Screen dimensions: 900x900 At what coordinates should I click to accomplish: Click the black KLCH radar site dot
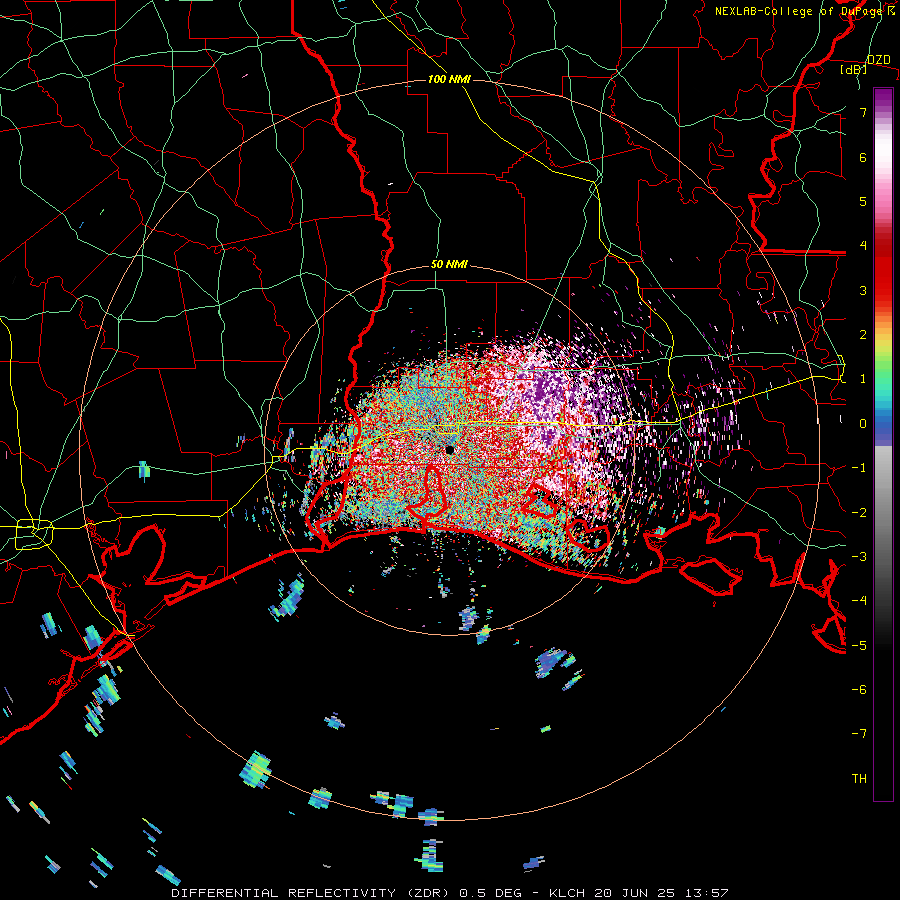click(449, 449)
